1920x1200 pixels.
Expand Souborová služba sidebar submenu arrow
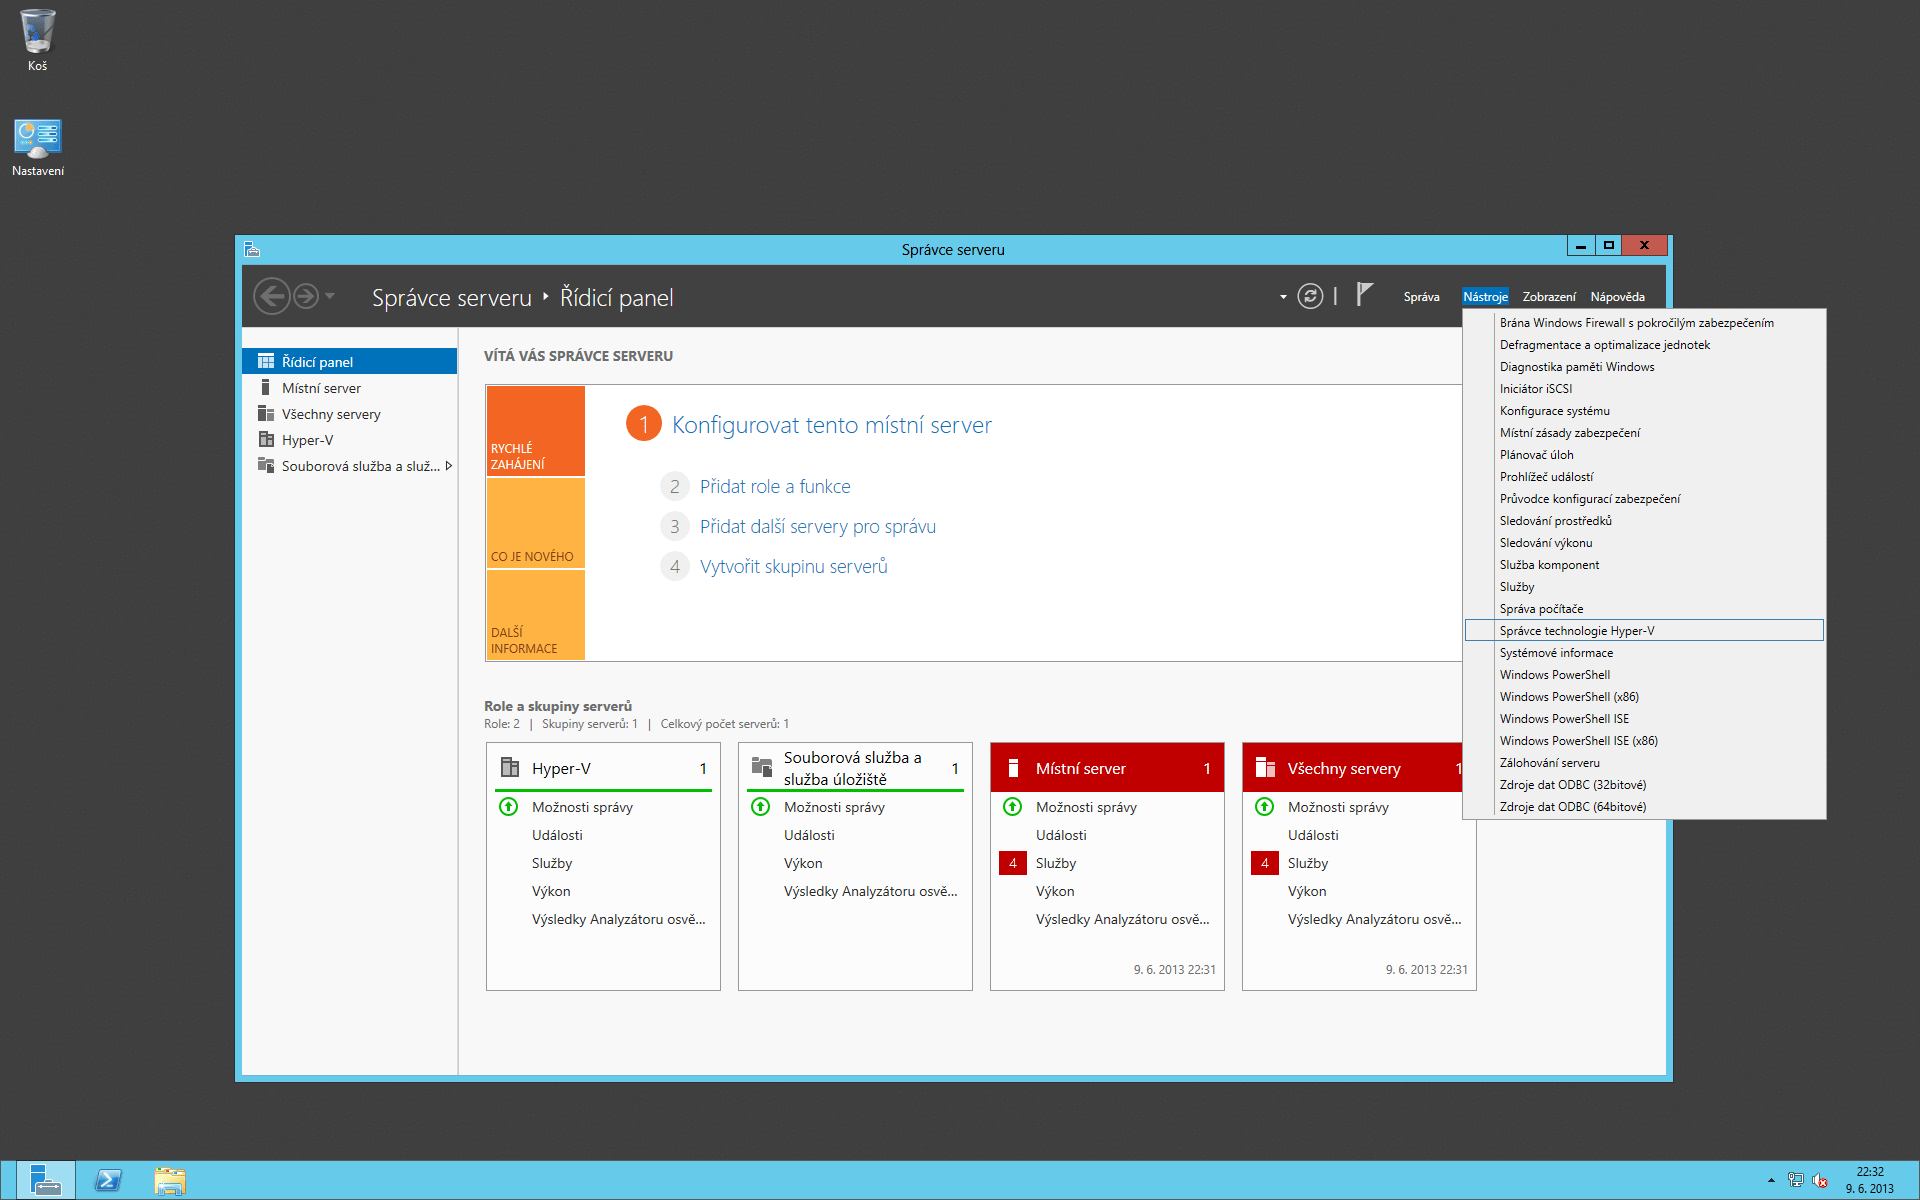[449, 466]
